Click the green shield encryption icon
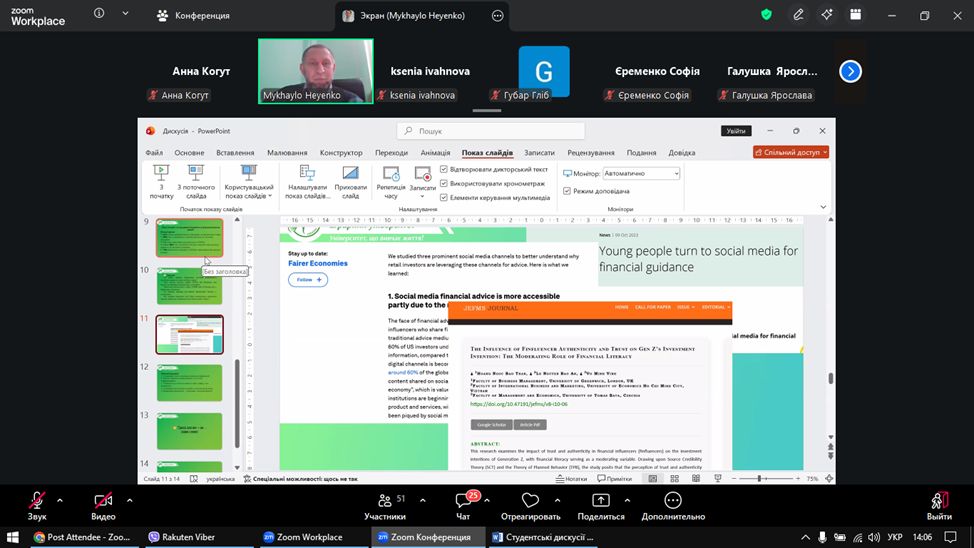Screen dimensions: 974x548 coord(766,15)
